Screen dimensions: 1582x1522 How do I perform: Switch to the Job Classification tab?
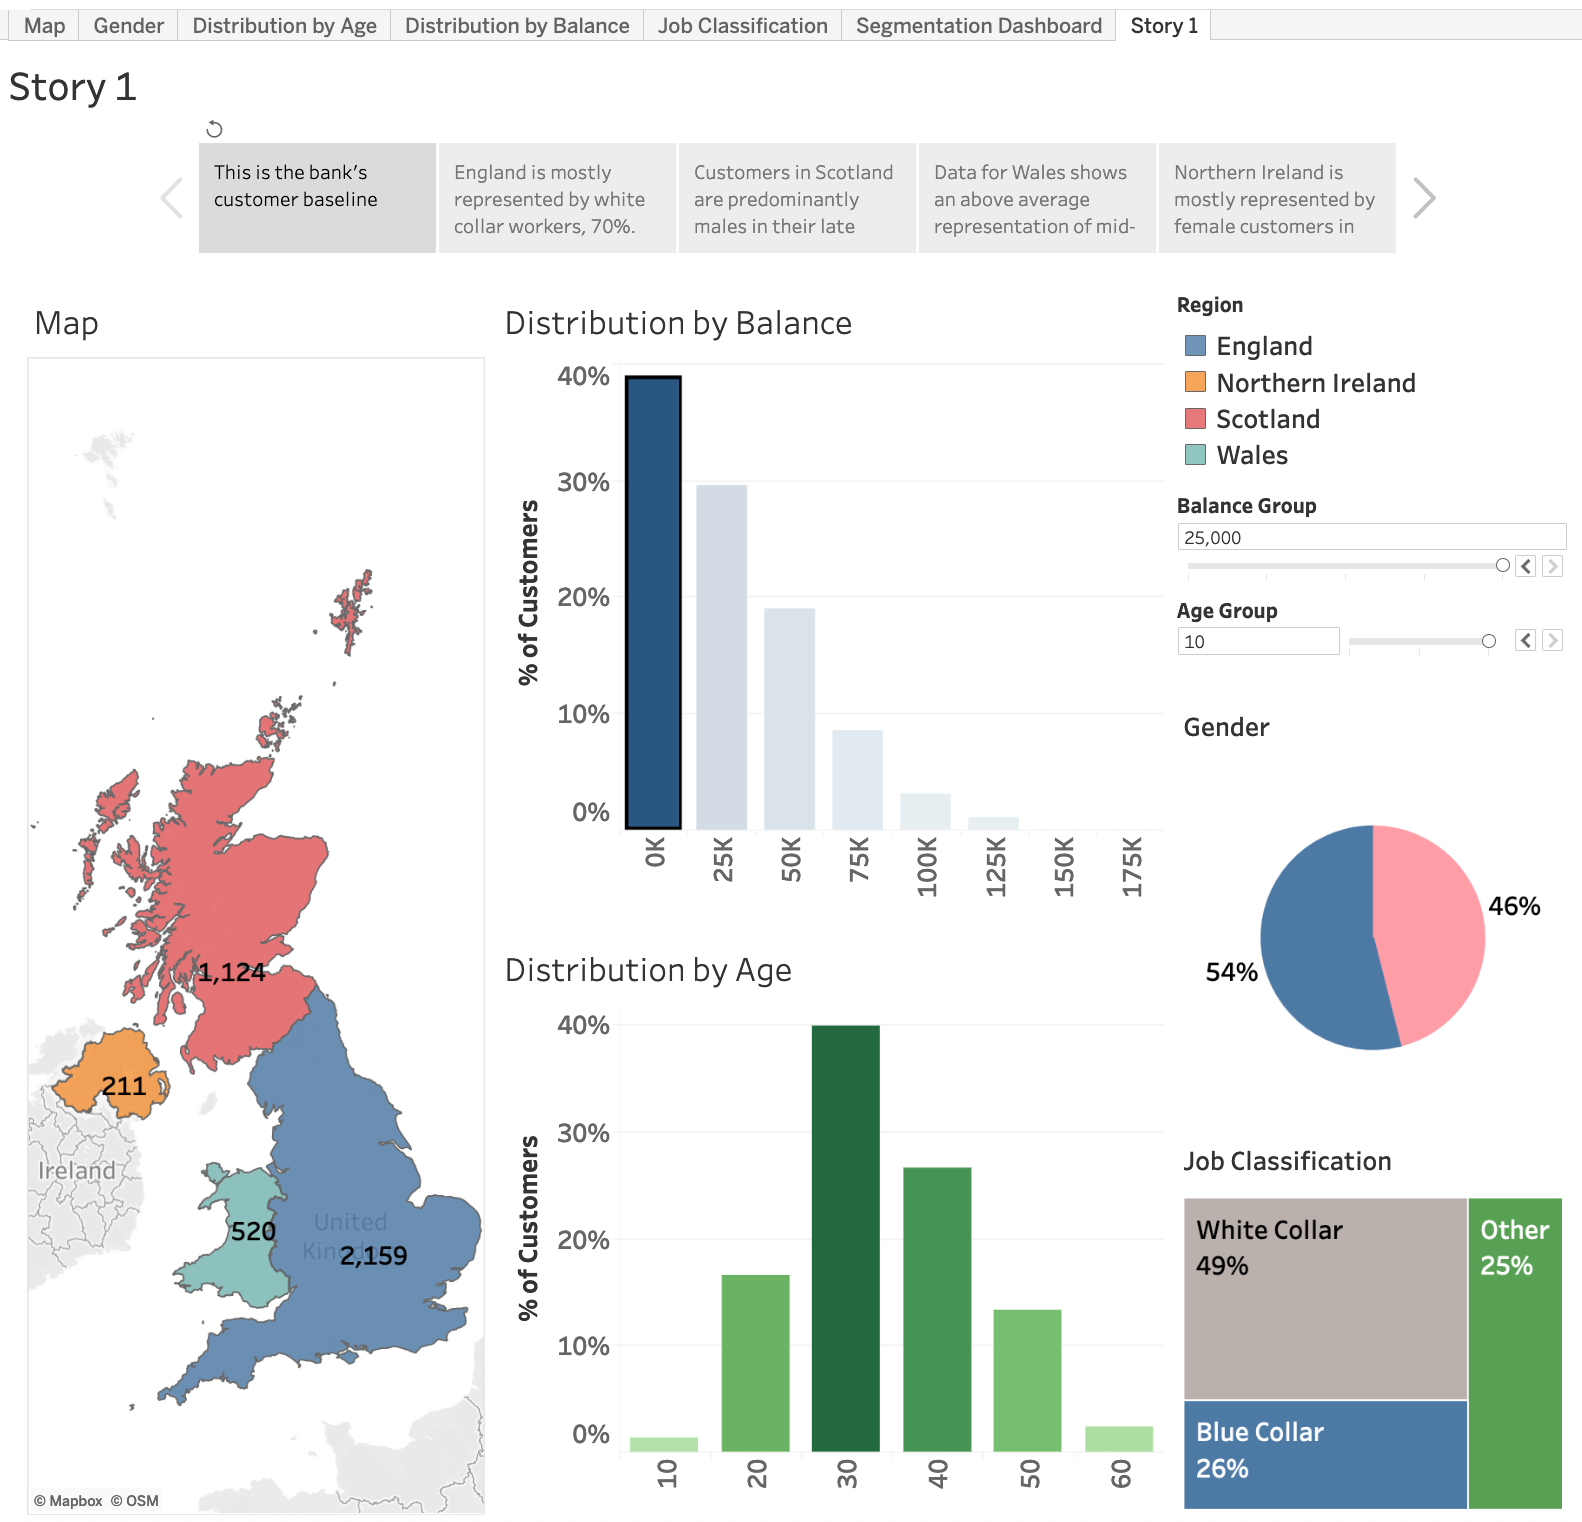coord(742,26)
